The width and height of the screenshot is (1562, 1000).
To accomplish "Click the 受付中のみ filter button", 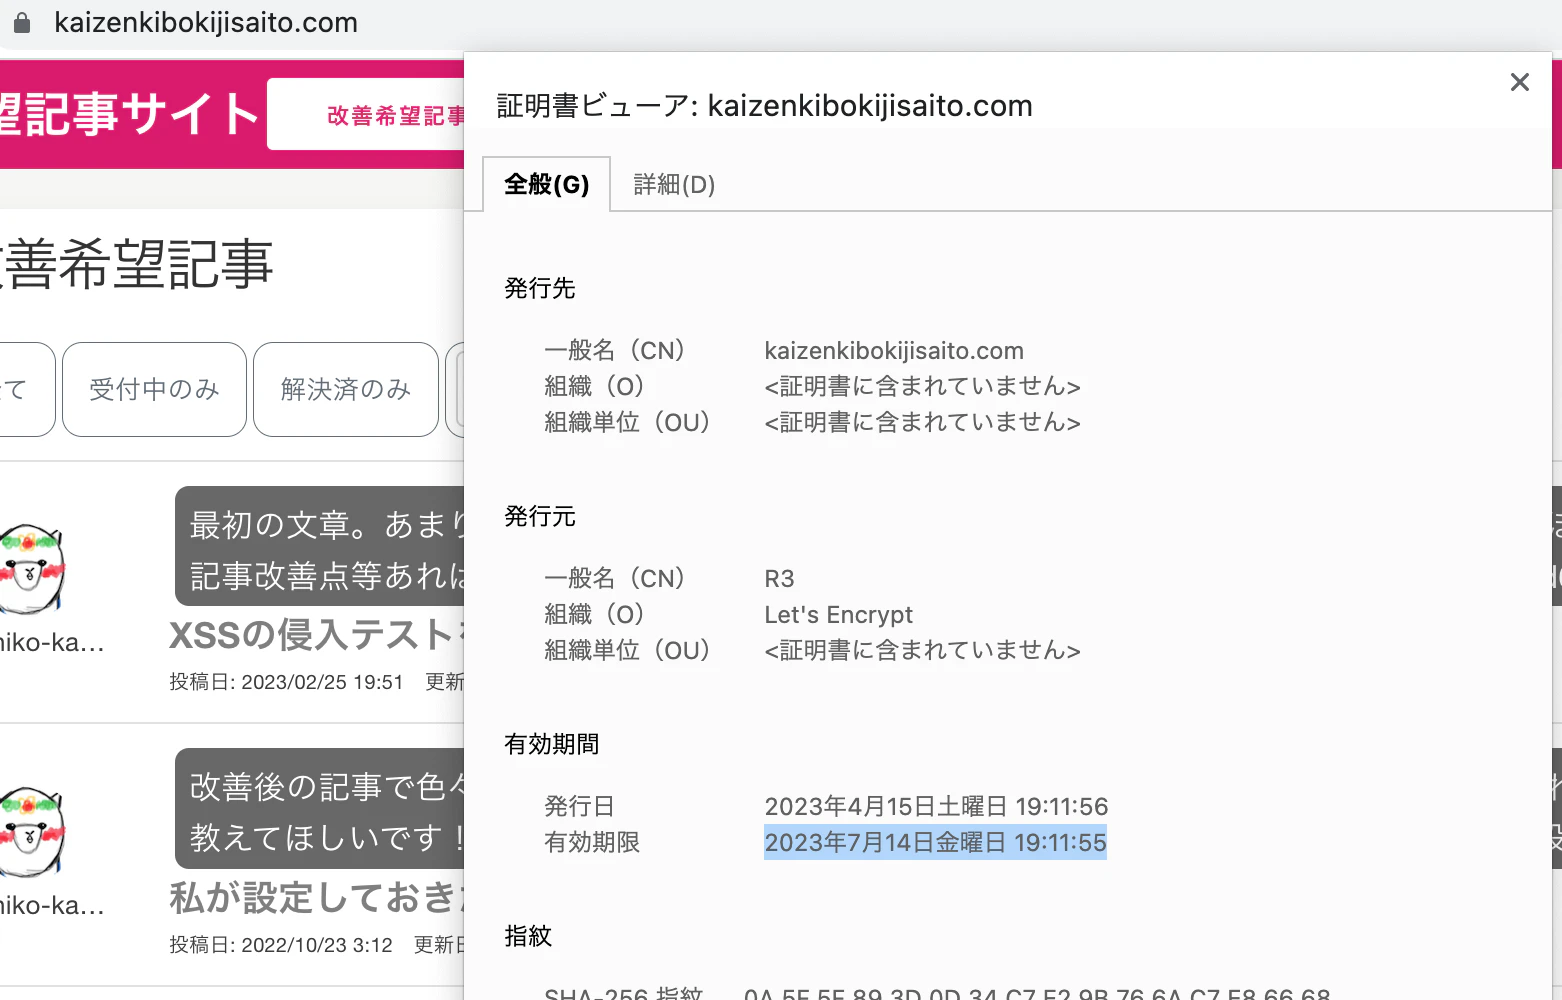I will pos(153,389).
